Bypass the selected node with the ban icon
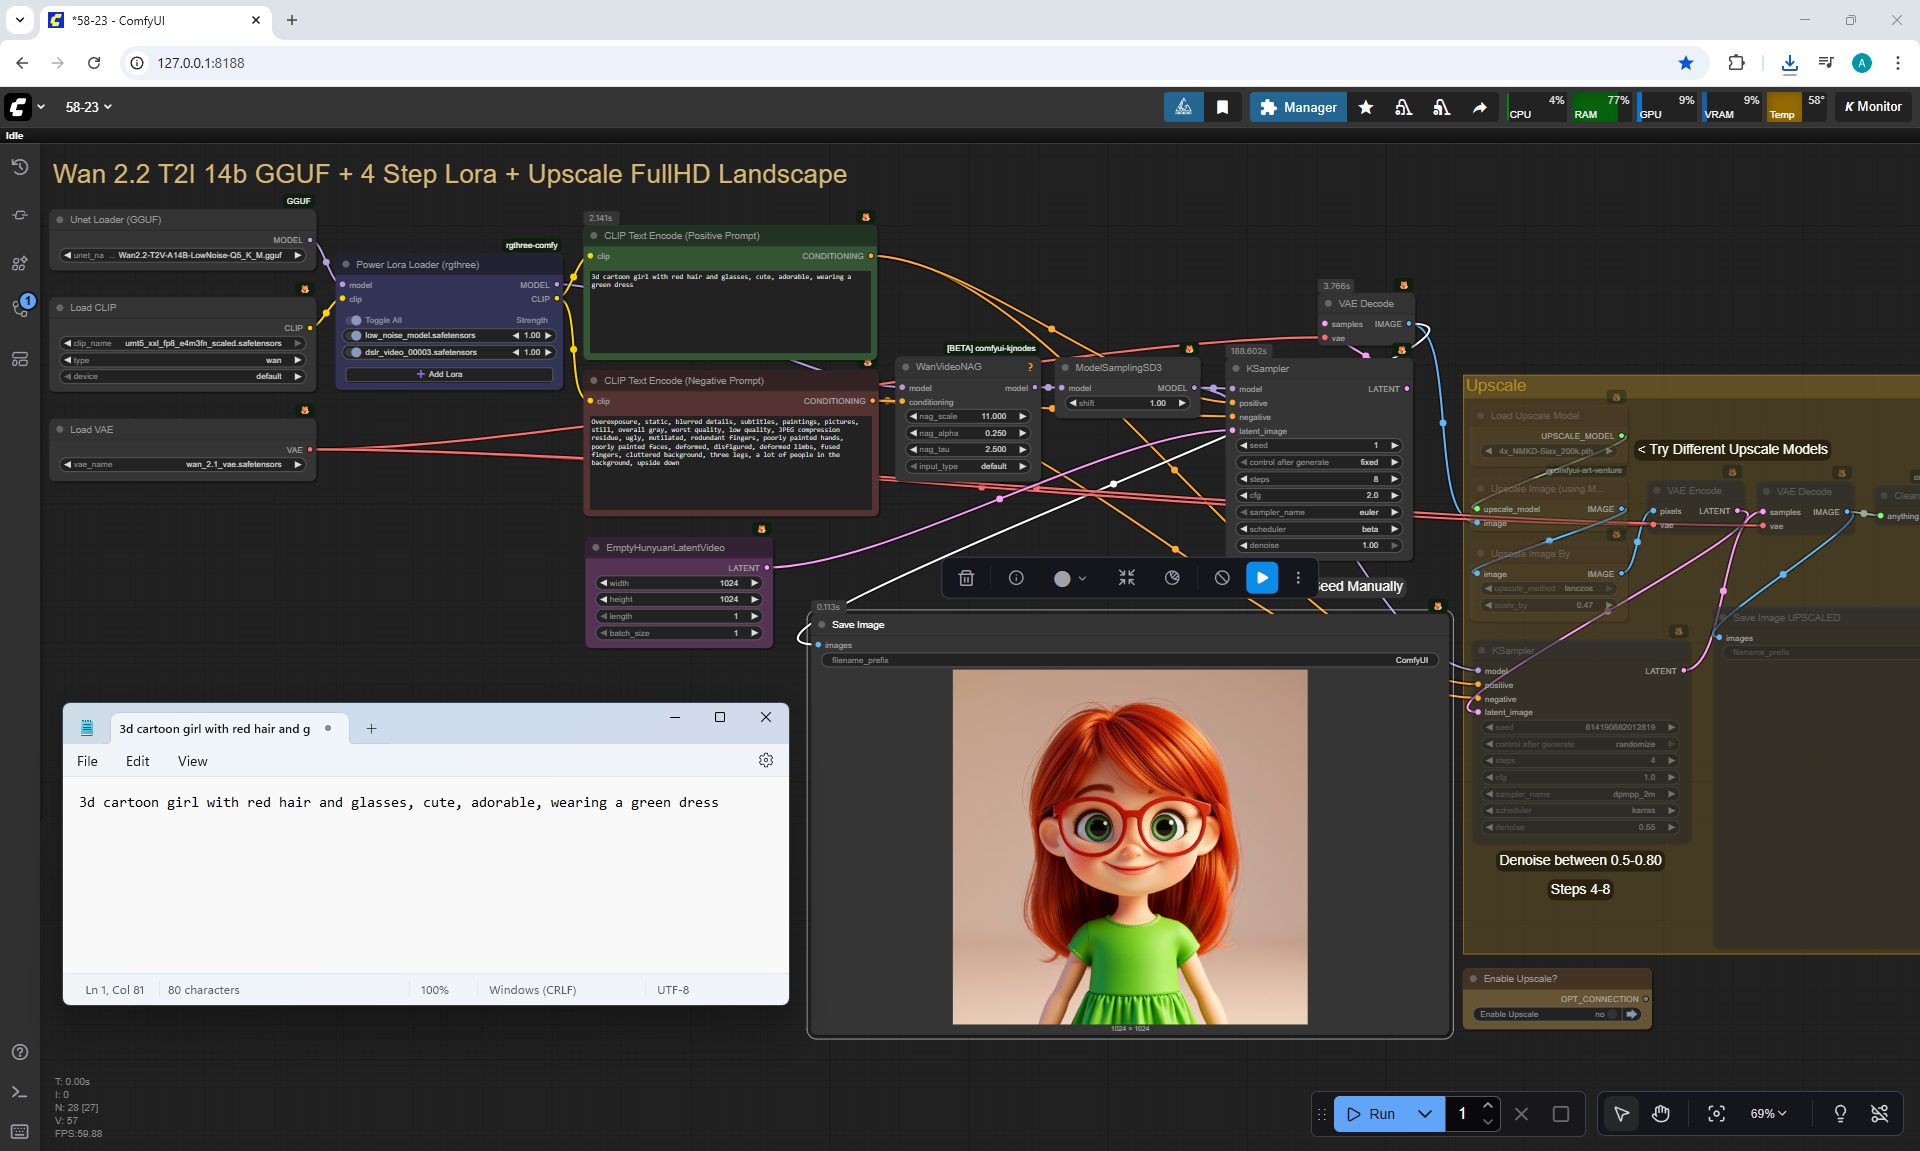1920x1151 pixels. click(1221, 578)
